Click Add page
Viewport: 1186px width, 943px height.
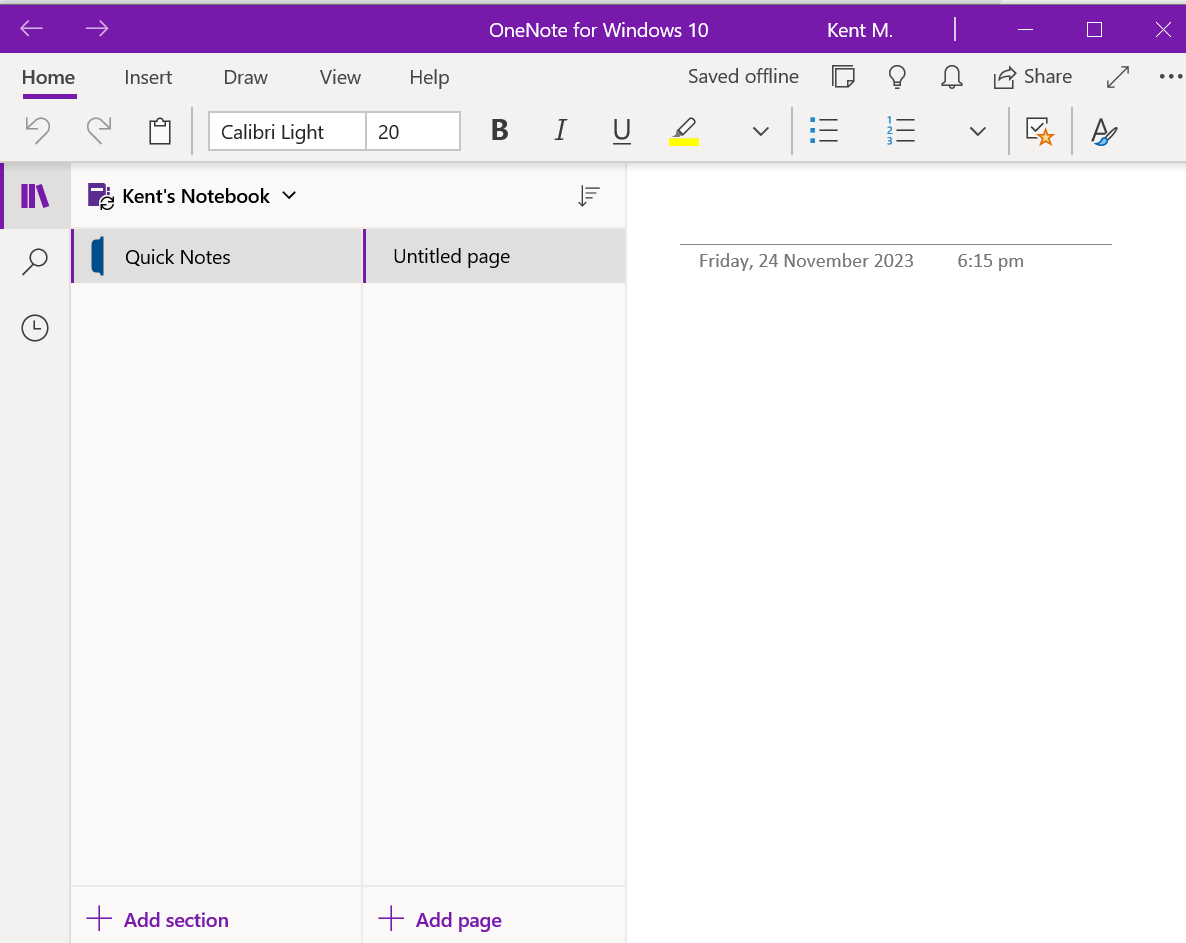coord(439,920)
